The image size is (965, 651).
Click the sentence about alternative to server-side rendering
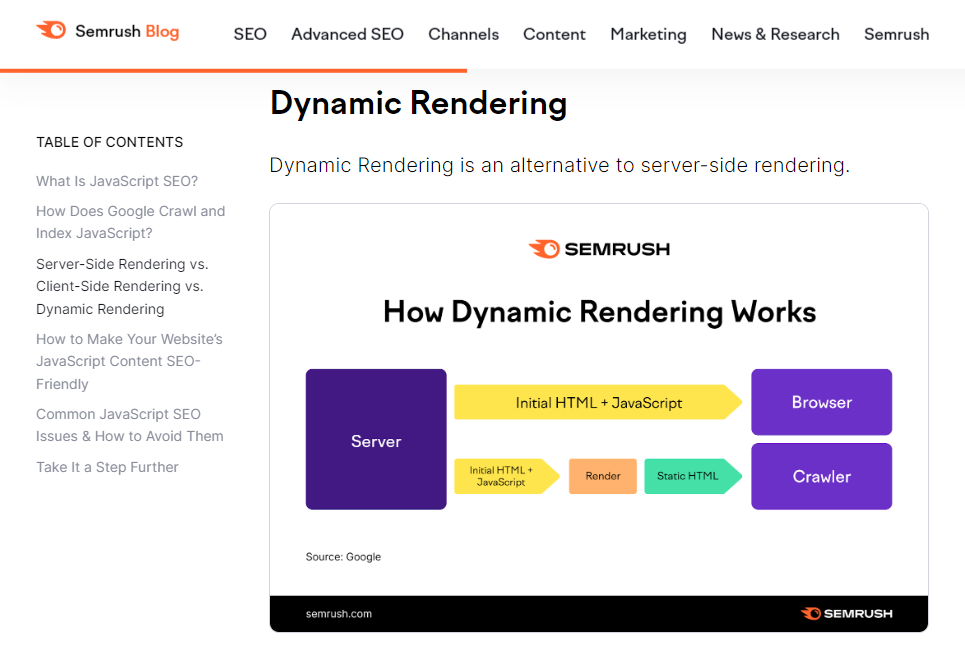tap(559, 166)
